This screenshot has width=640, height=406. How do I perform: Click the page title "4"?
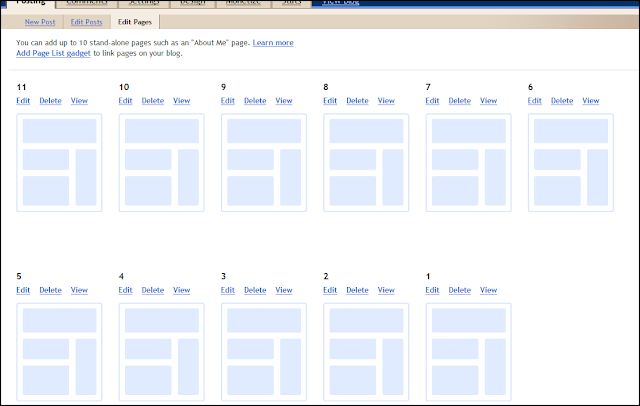click(121, 276)
